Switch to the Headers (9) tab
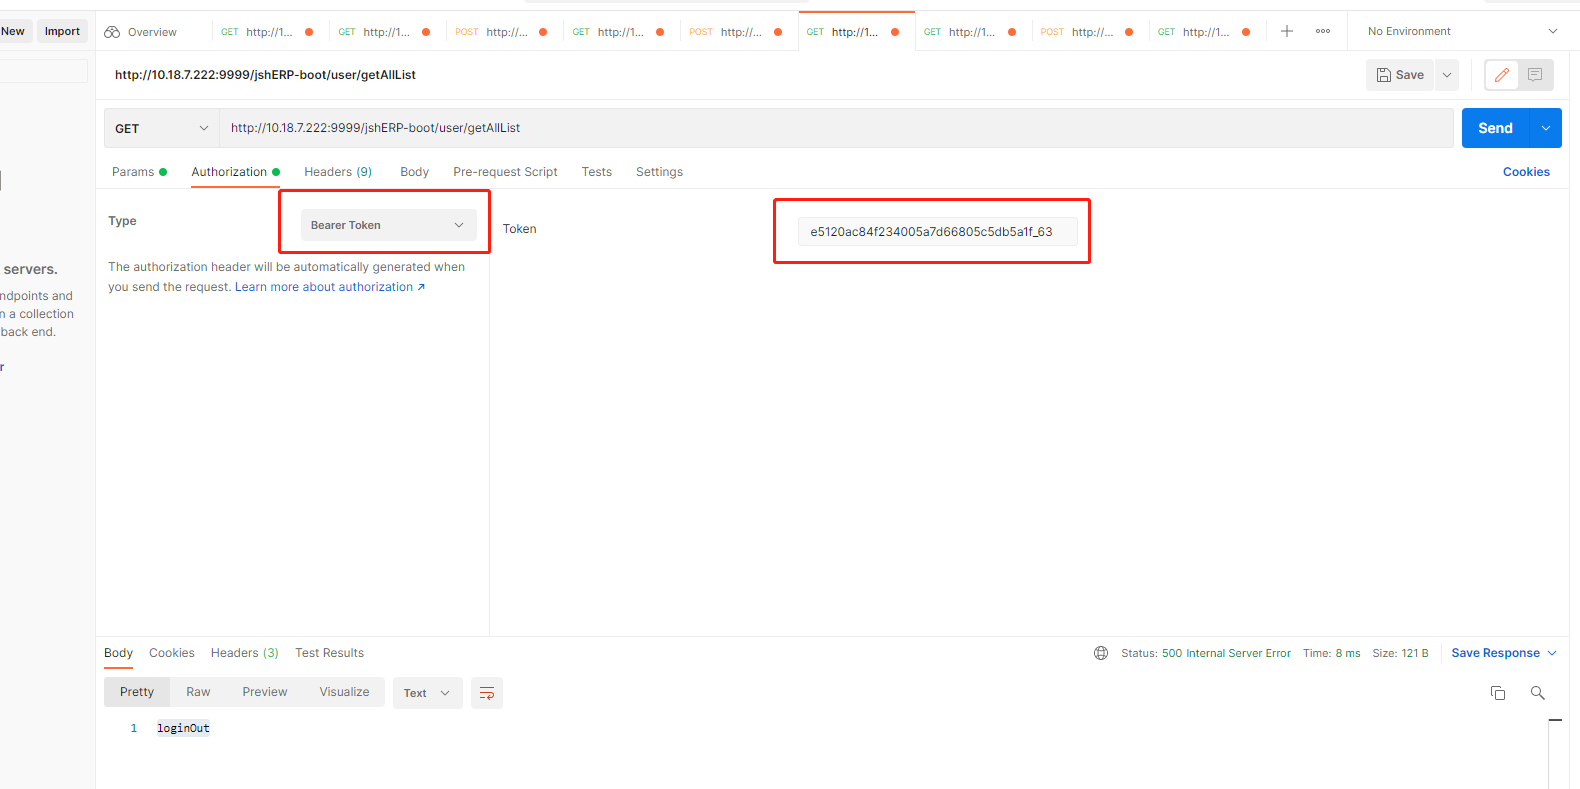The width and height of the screenshot is (1580, 789). click(x=338, y=172)
